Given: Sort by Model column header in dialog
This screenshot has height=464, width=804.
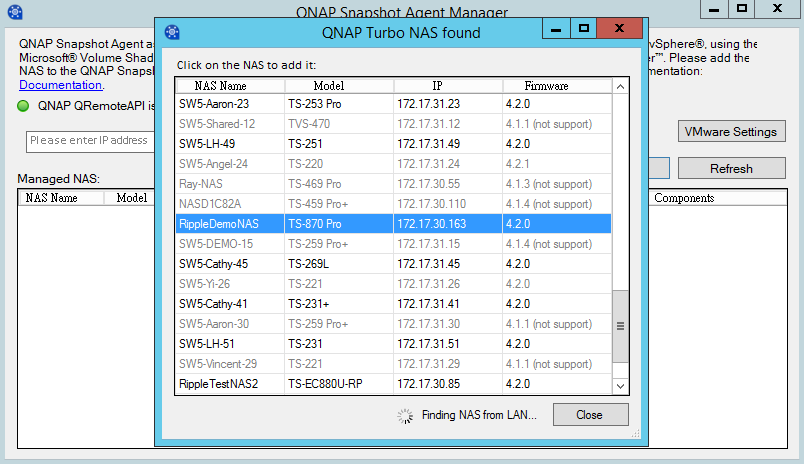Looking at the screenshot, I should point(339,86).
